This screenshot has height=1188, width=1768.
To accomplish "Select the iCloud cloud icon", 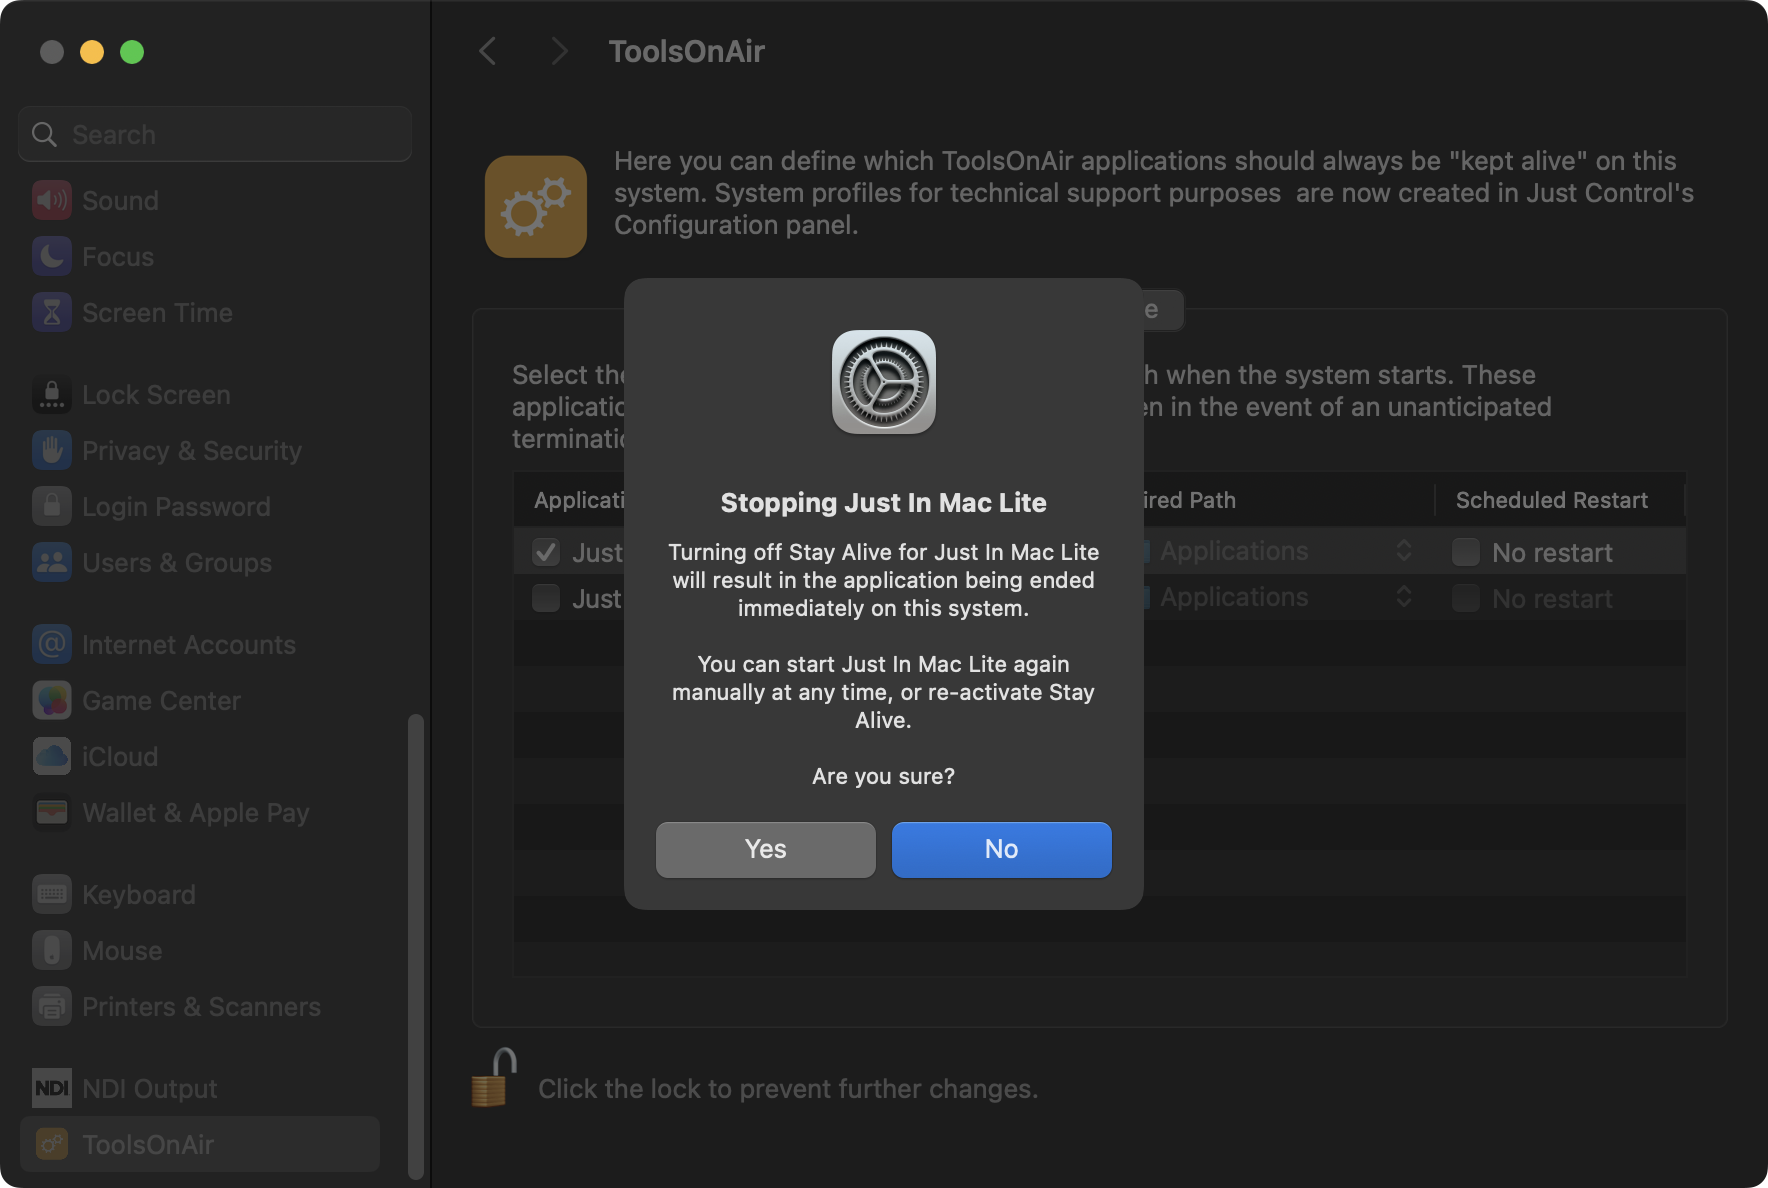I will tap(52, 756).
